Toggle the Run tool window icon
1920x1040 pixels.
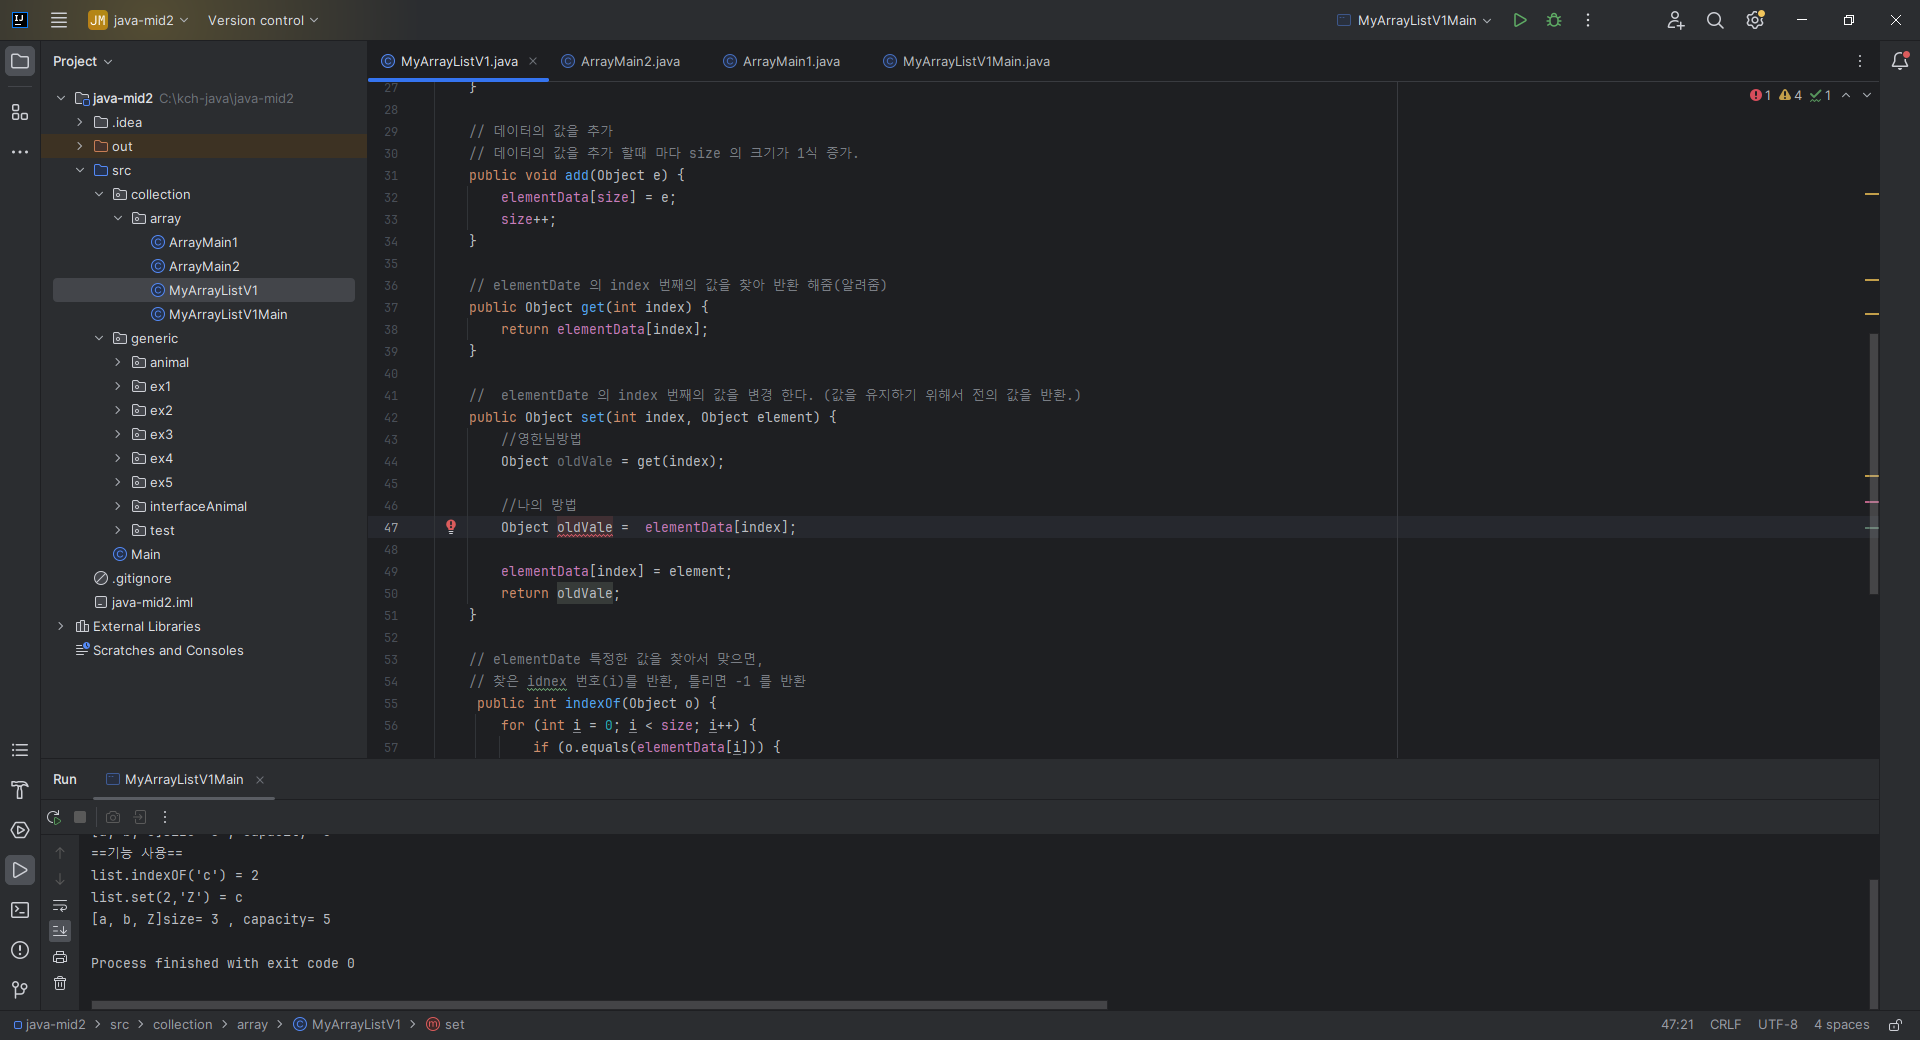coord(20,870)
